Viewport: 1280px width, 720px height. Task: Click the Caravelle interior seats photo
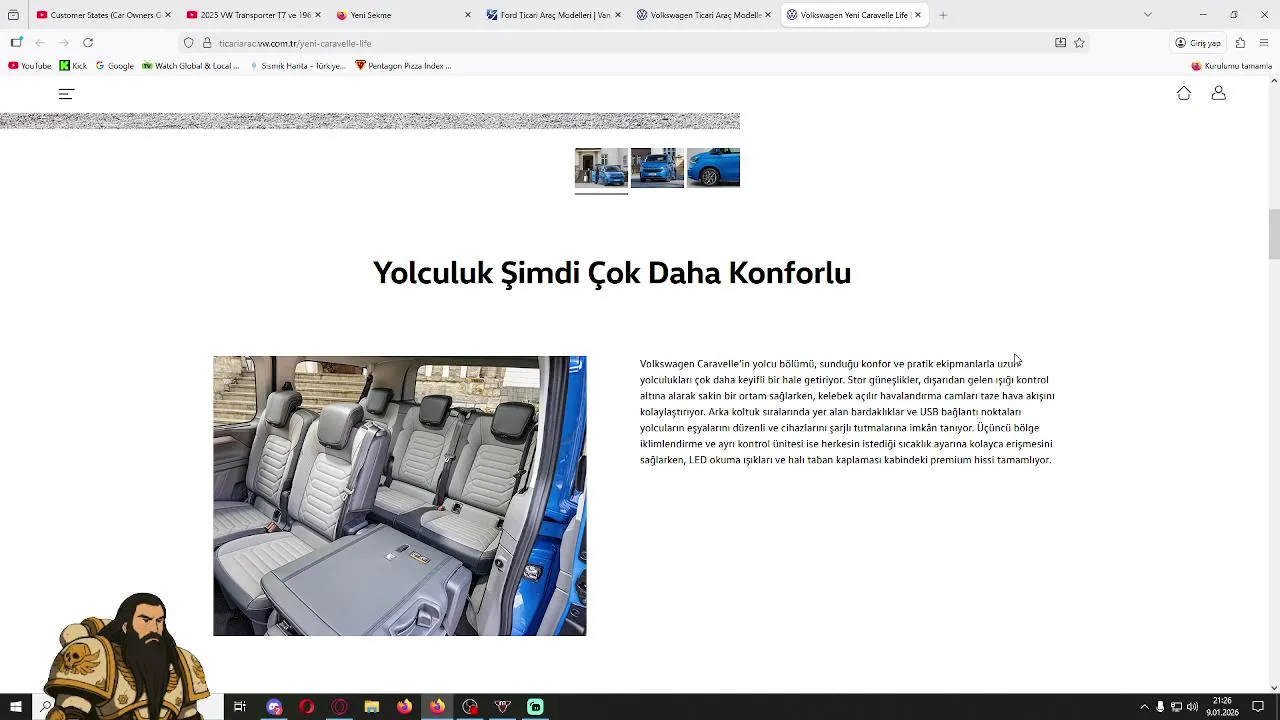pyautogui.click(x=400, y=496)
